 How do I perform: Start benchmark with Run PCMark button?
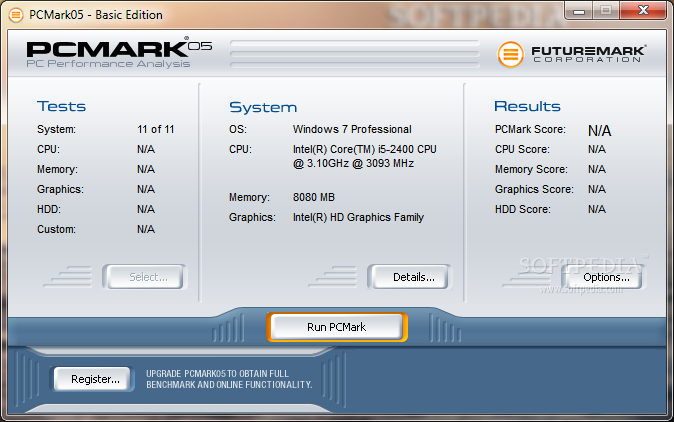337,327
